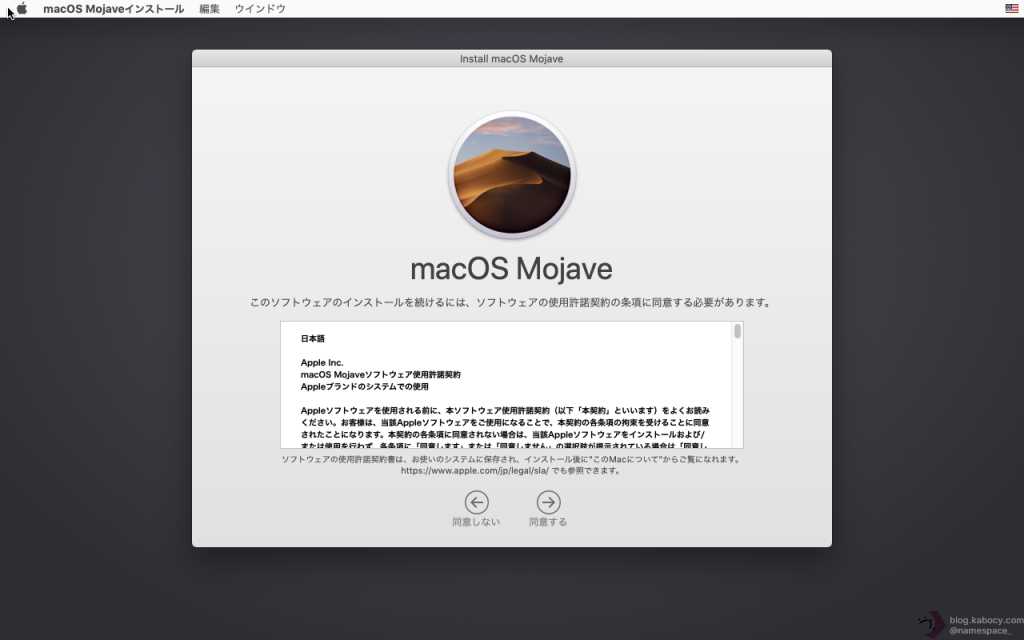Click the left arrow disagree icon
This screenshot has width=1024, height=640.
click(477, 502)
